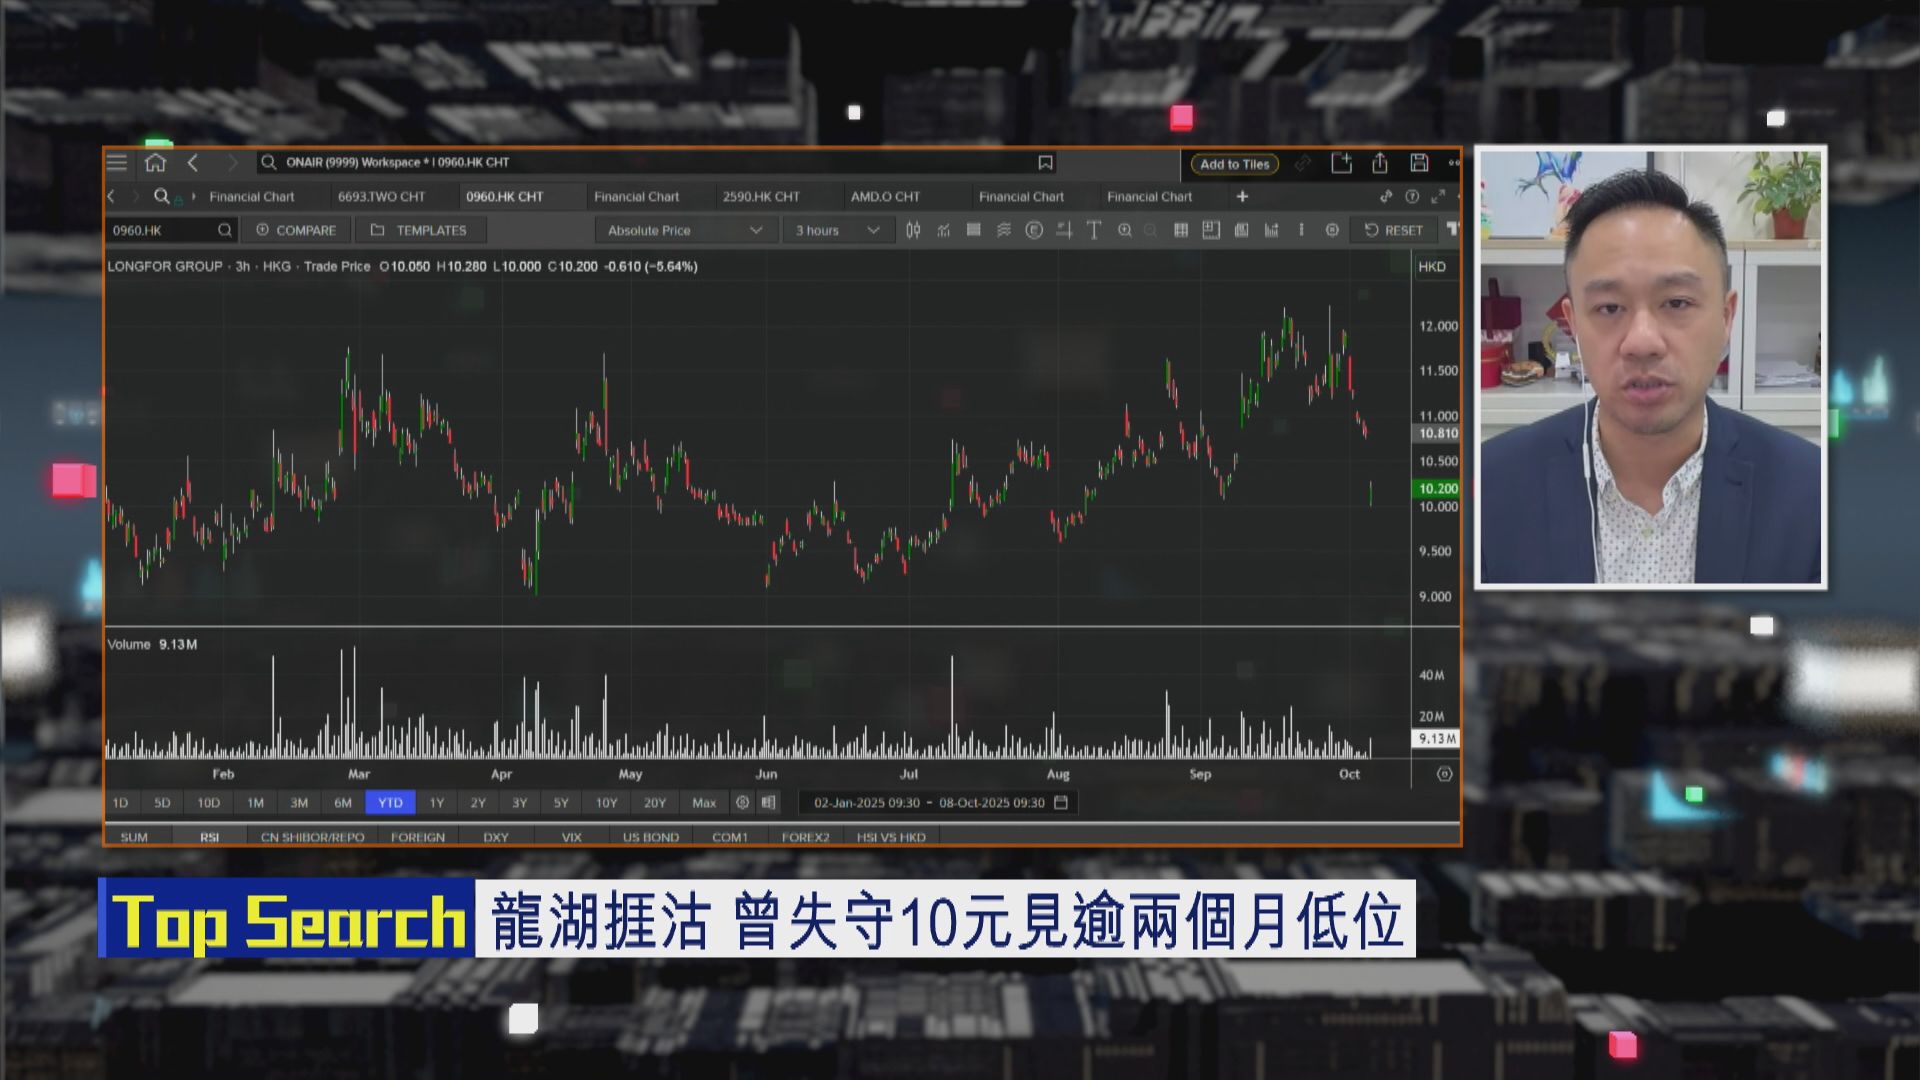Image resolution: width=1920 pixels, height=1080 pixels.
Task: Open the date range calendar icon
Action: tap(1061, 802)
